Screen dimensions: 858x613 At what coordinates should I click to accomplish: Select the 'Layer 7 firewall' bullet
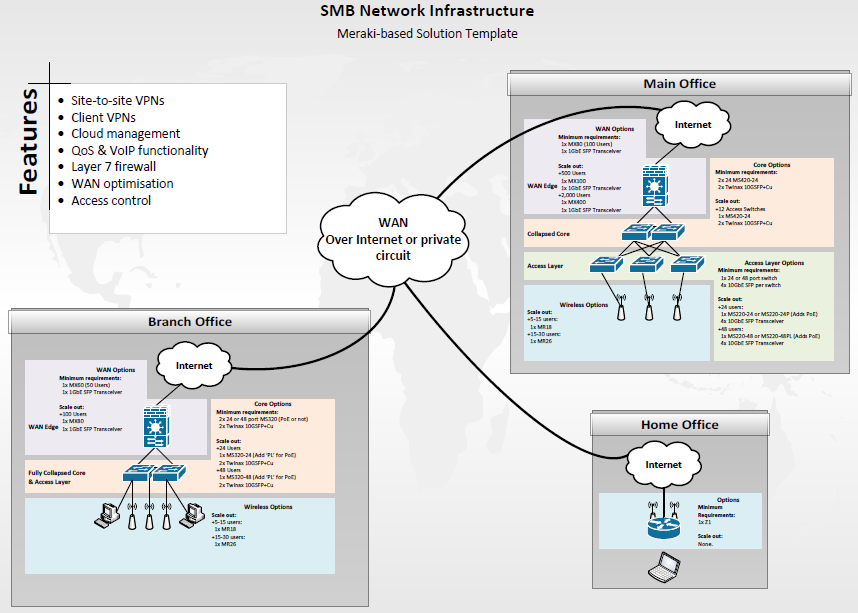[x=113, y=167]
